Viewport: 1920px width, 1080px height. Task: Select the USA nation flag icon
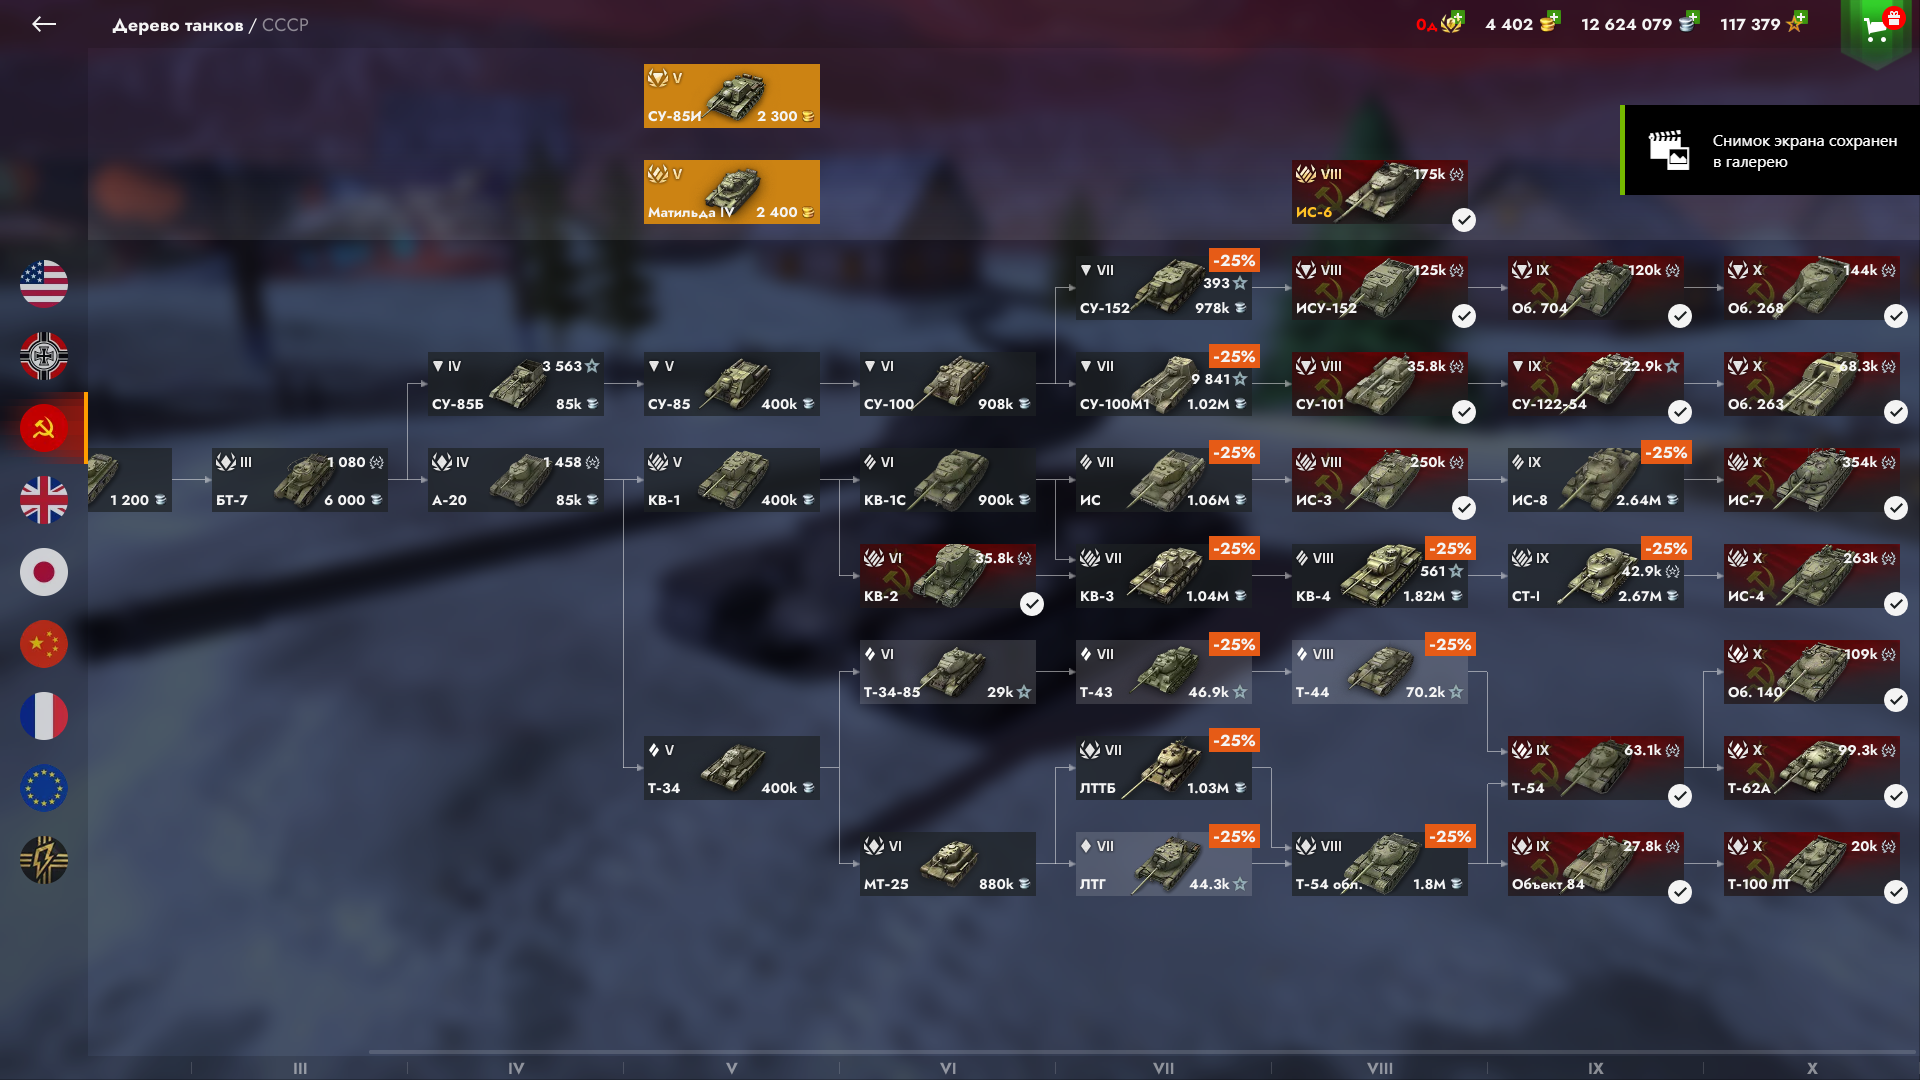pyautogui.click(x=44, y=284)
